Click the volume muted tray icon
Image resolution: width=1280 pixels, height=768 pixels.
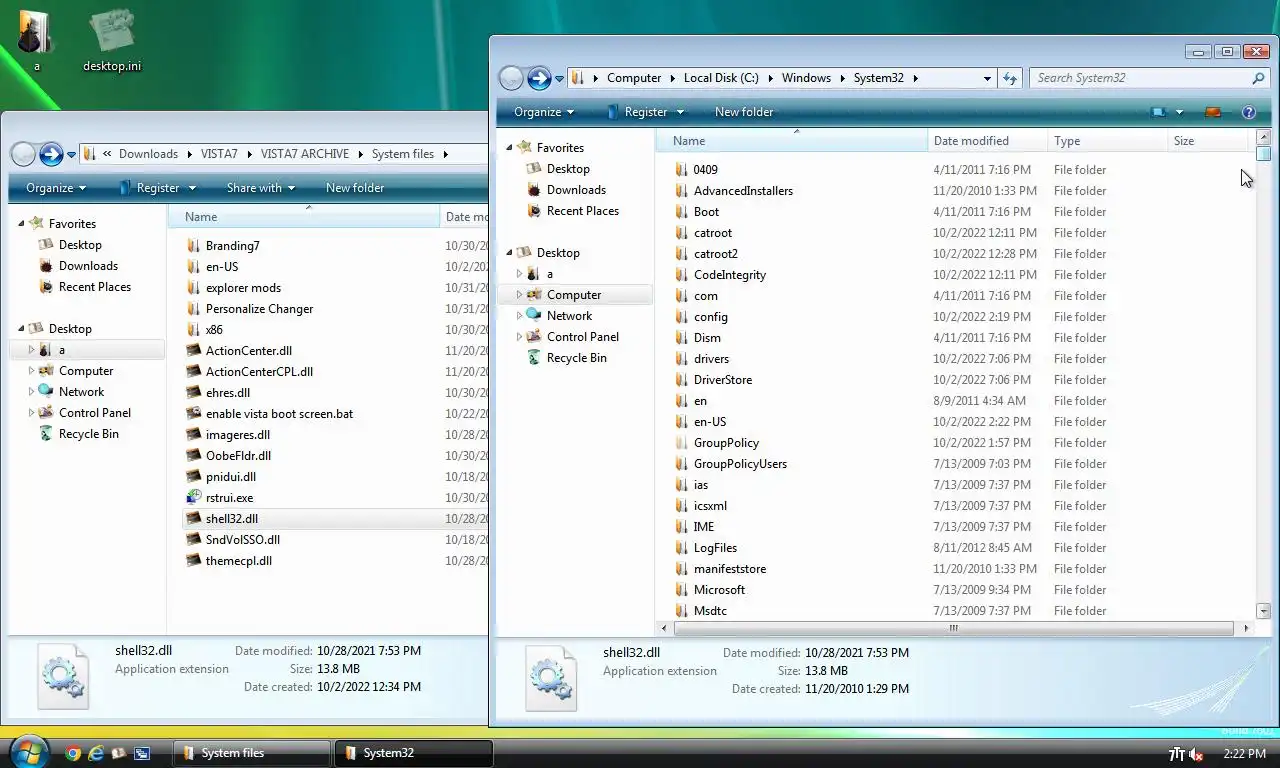(x=1195, y=754)
